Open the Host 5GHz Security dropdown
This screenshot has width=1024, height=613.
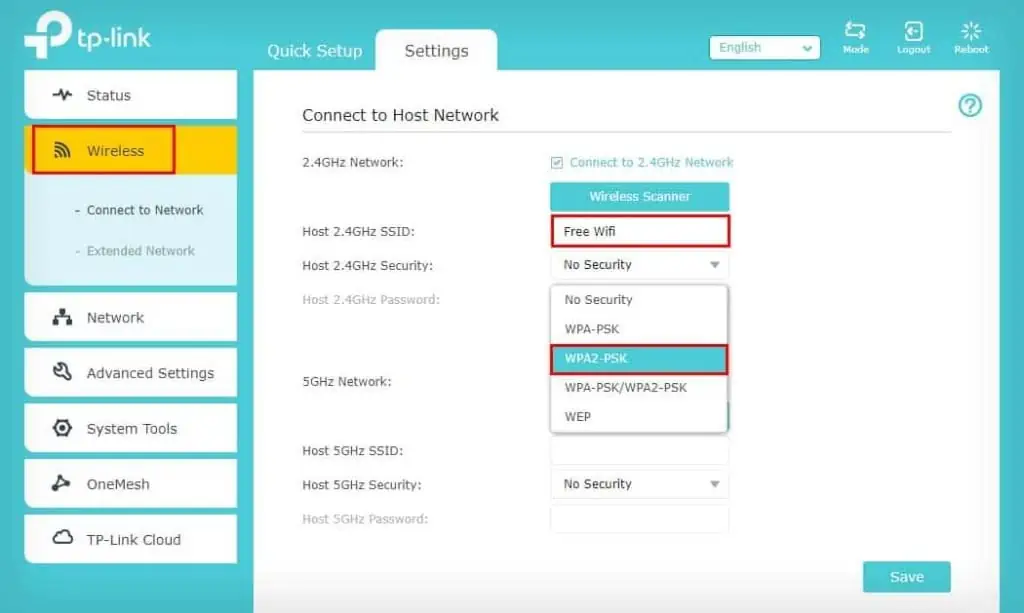pyautogui.click(x=638, y=484)
